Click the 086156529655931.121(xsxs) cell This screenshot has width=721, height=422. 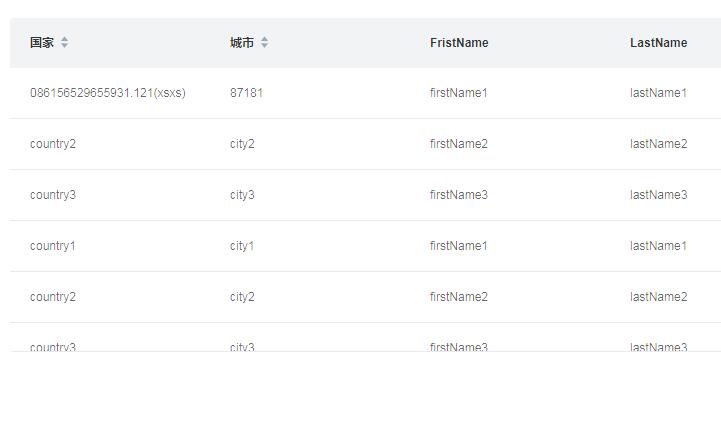pyautogui.click(x=108, y=93)
